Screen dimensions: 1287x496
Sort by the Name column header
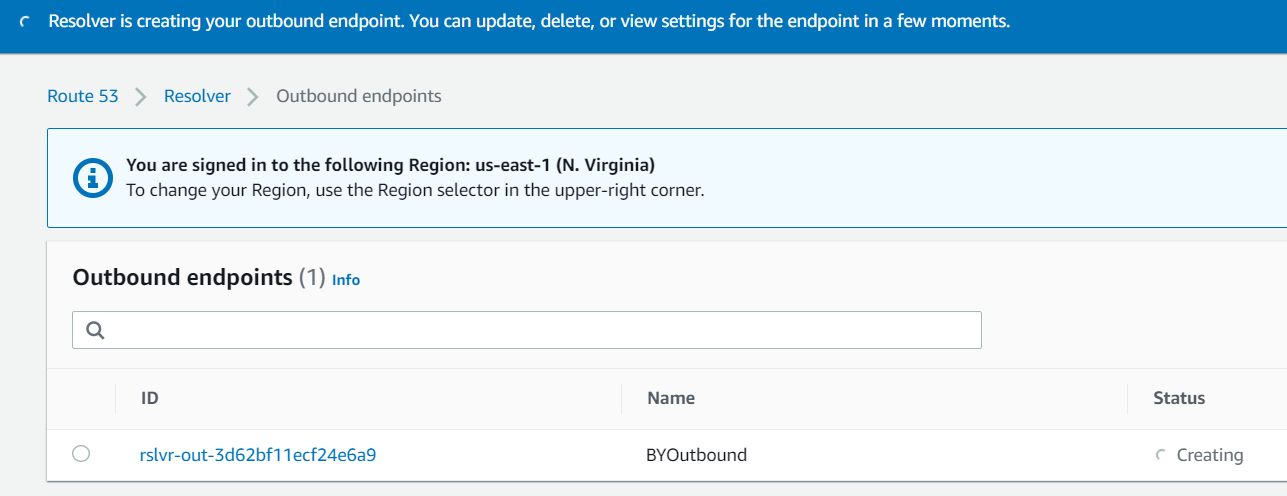(x=671, y=398)
